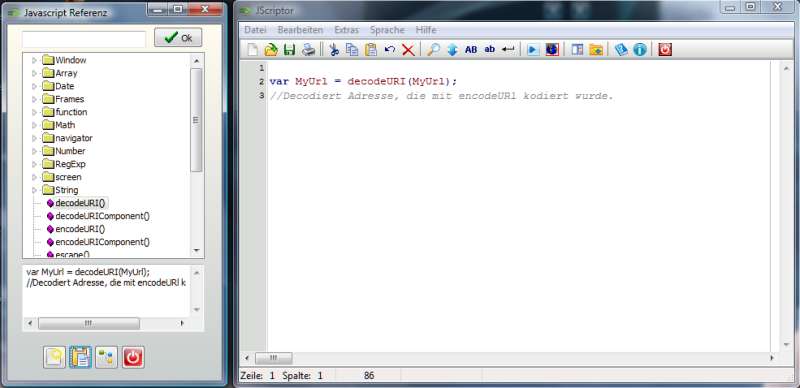Expand the Math folder node
The height and width of the screenshot is (388, 800).
pyautogui.click(x=35, y=125)
